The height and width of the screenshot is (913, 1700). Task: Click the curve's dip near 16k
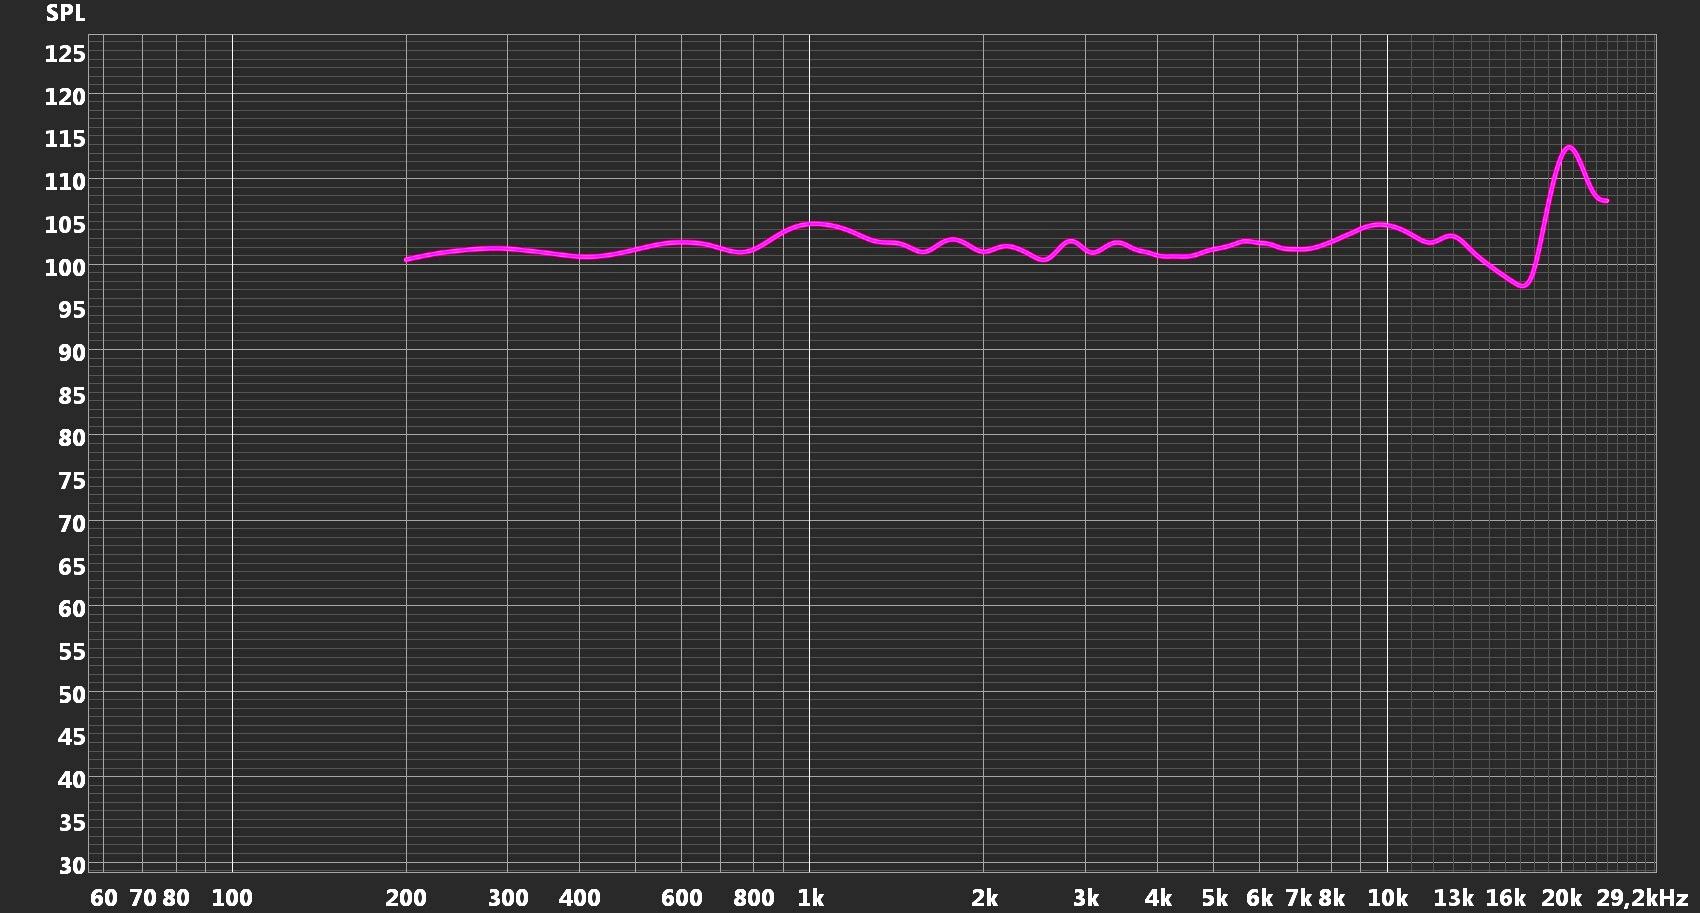tap(1522, 285)
